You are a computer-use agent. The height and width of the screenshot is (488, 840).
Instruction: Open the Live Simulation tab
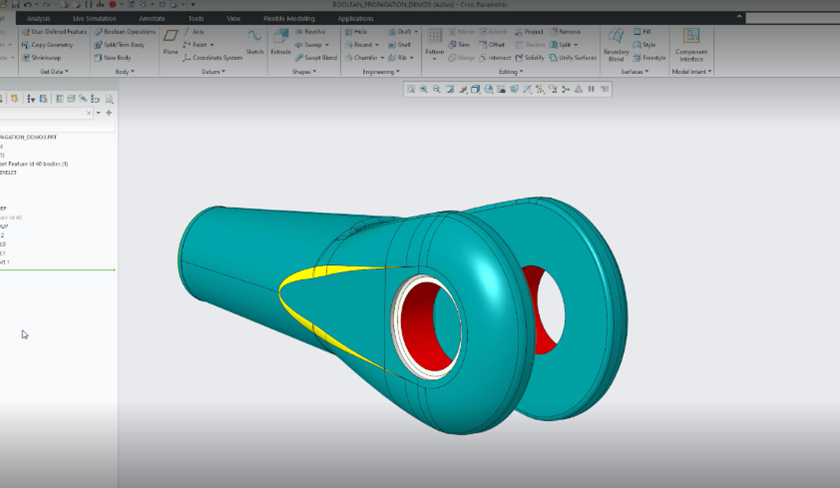93,18
